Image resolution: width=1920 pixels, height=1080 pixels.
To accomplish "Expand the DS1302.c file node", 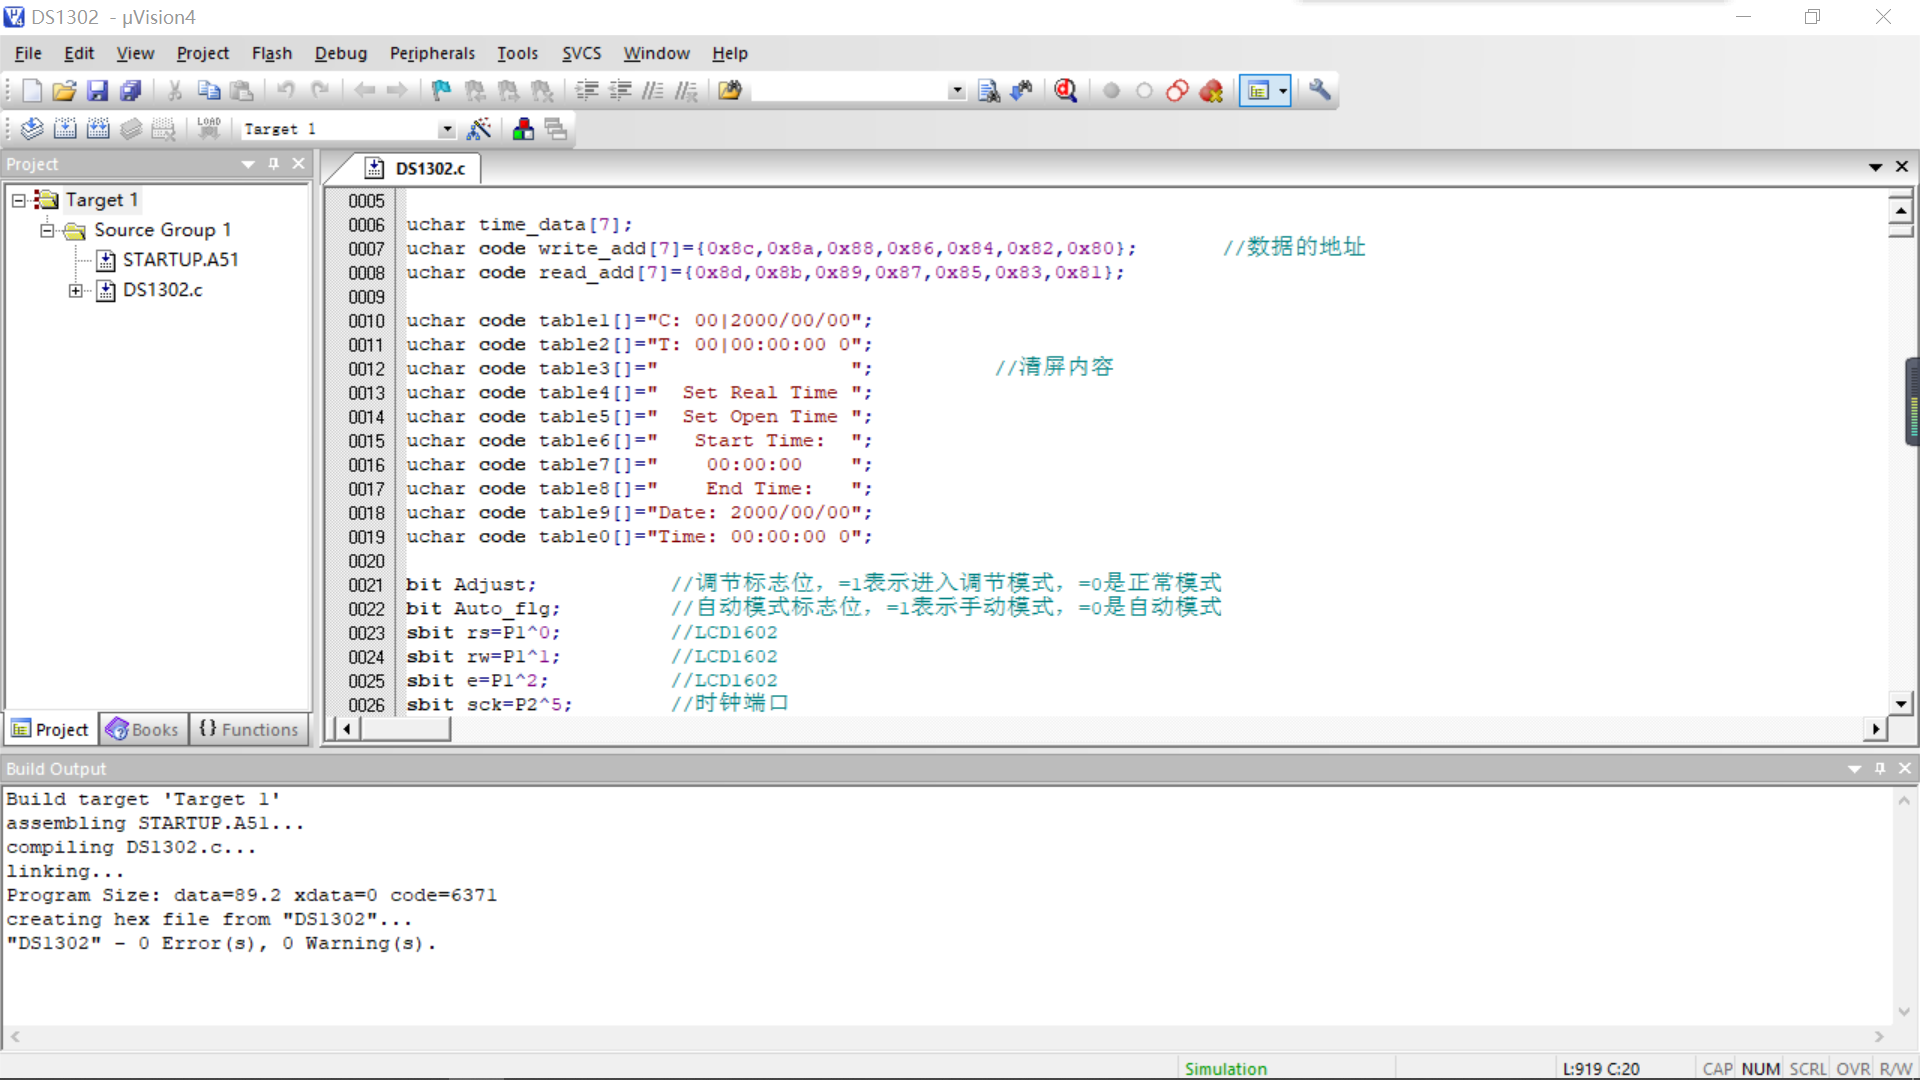I will [76, 290].
